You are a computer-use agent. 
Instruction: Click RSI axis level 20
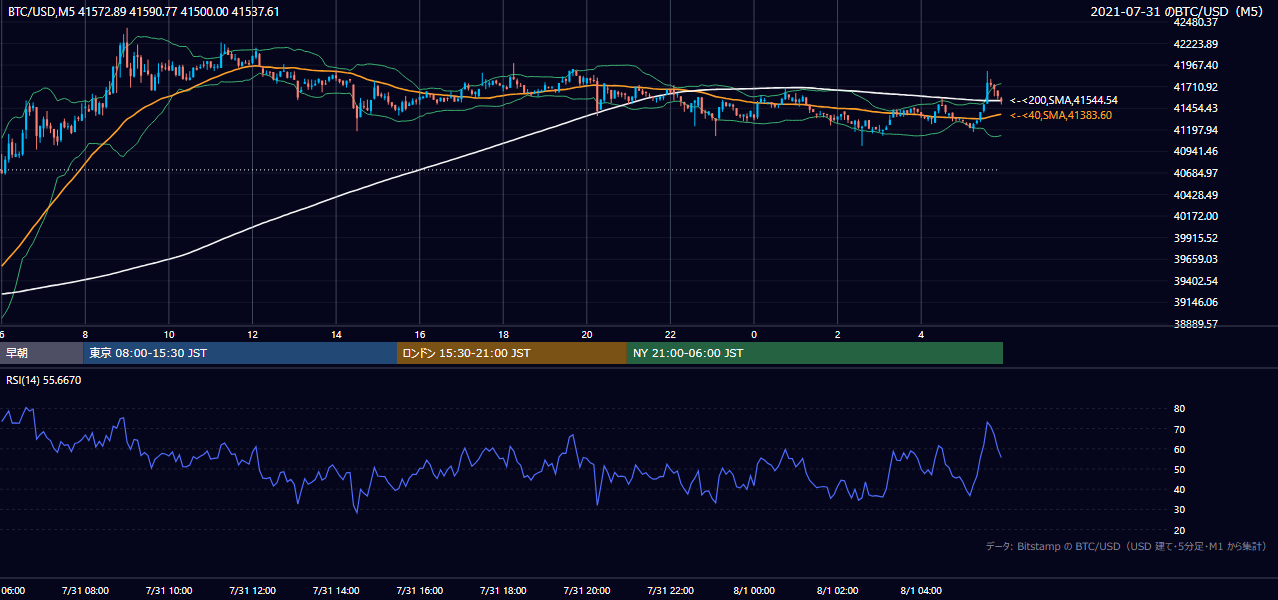pyautogui.click(x=1179, y=530)
